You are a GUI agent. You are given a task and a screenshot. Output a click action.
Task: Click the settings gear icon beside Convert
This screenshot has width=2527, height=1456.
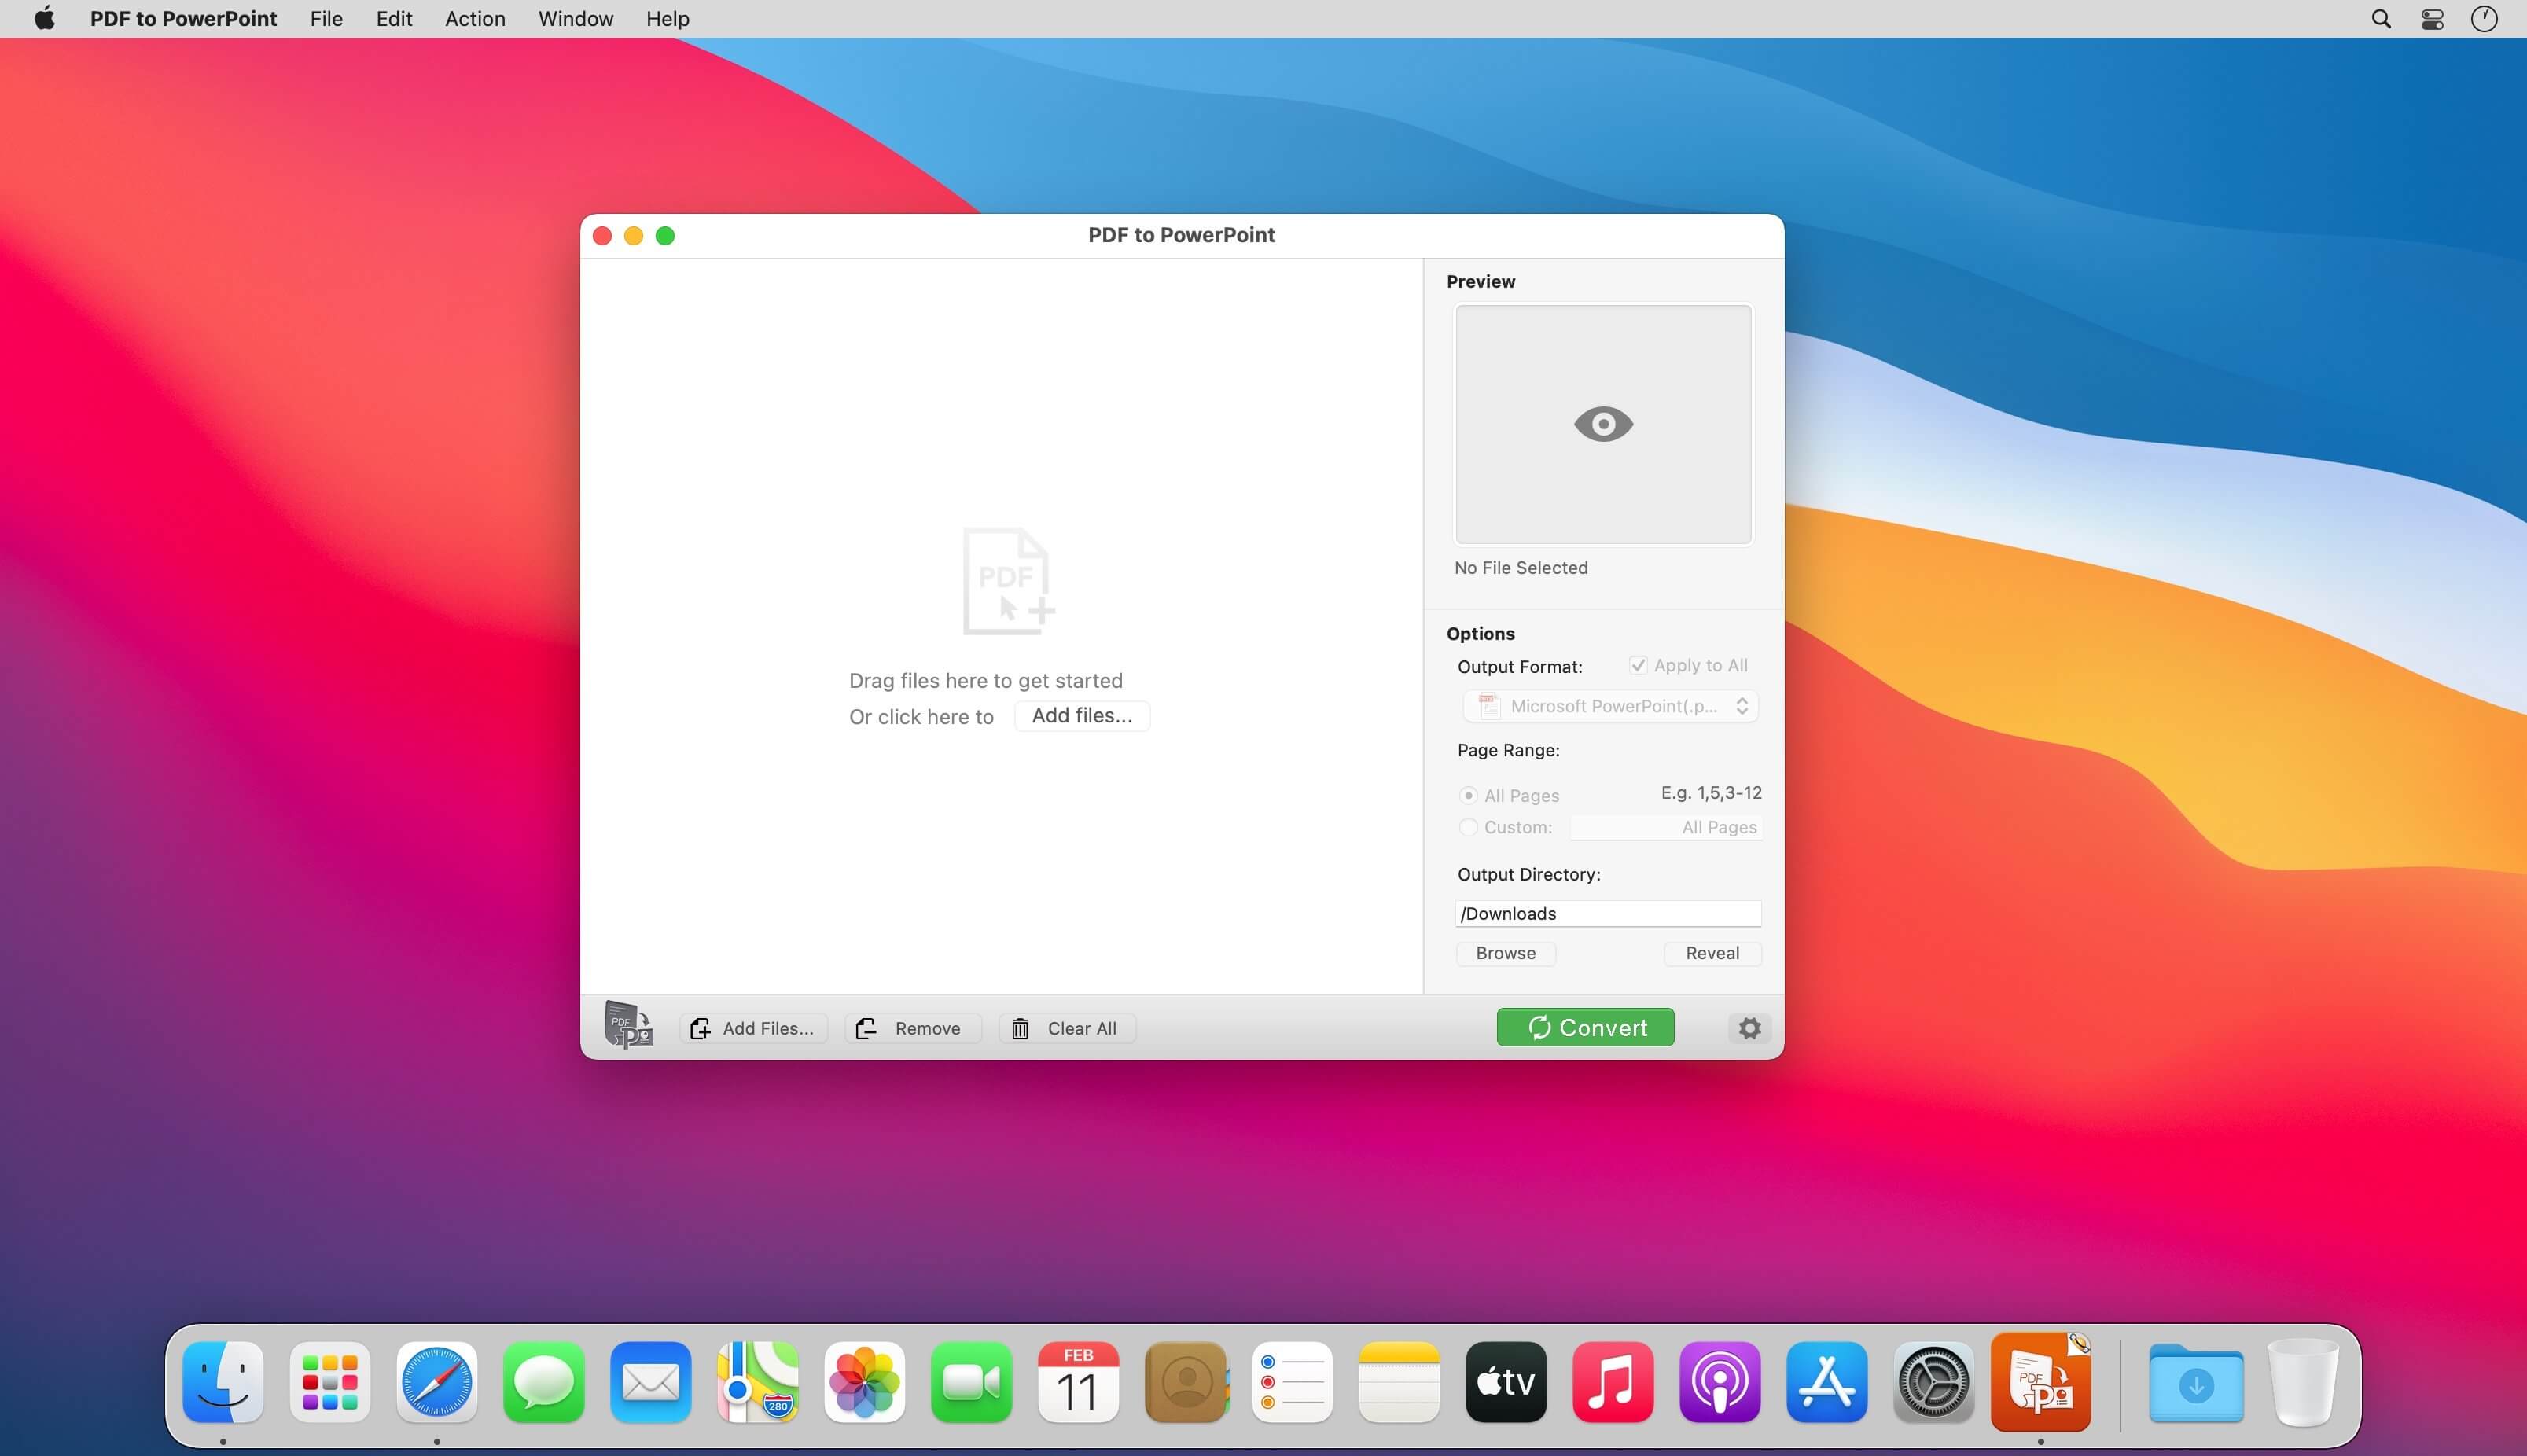[x=1749, y=1028]
